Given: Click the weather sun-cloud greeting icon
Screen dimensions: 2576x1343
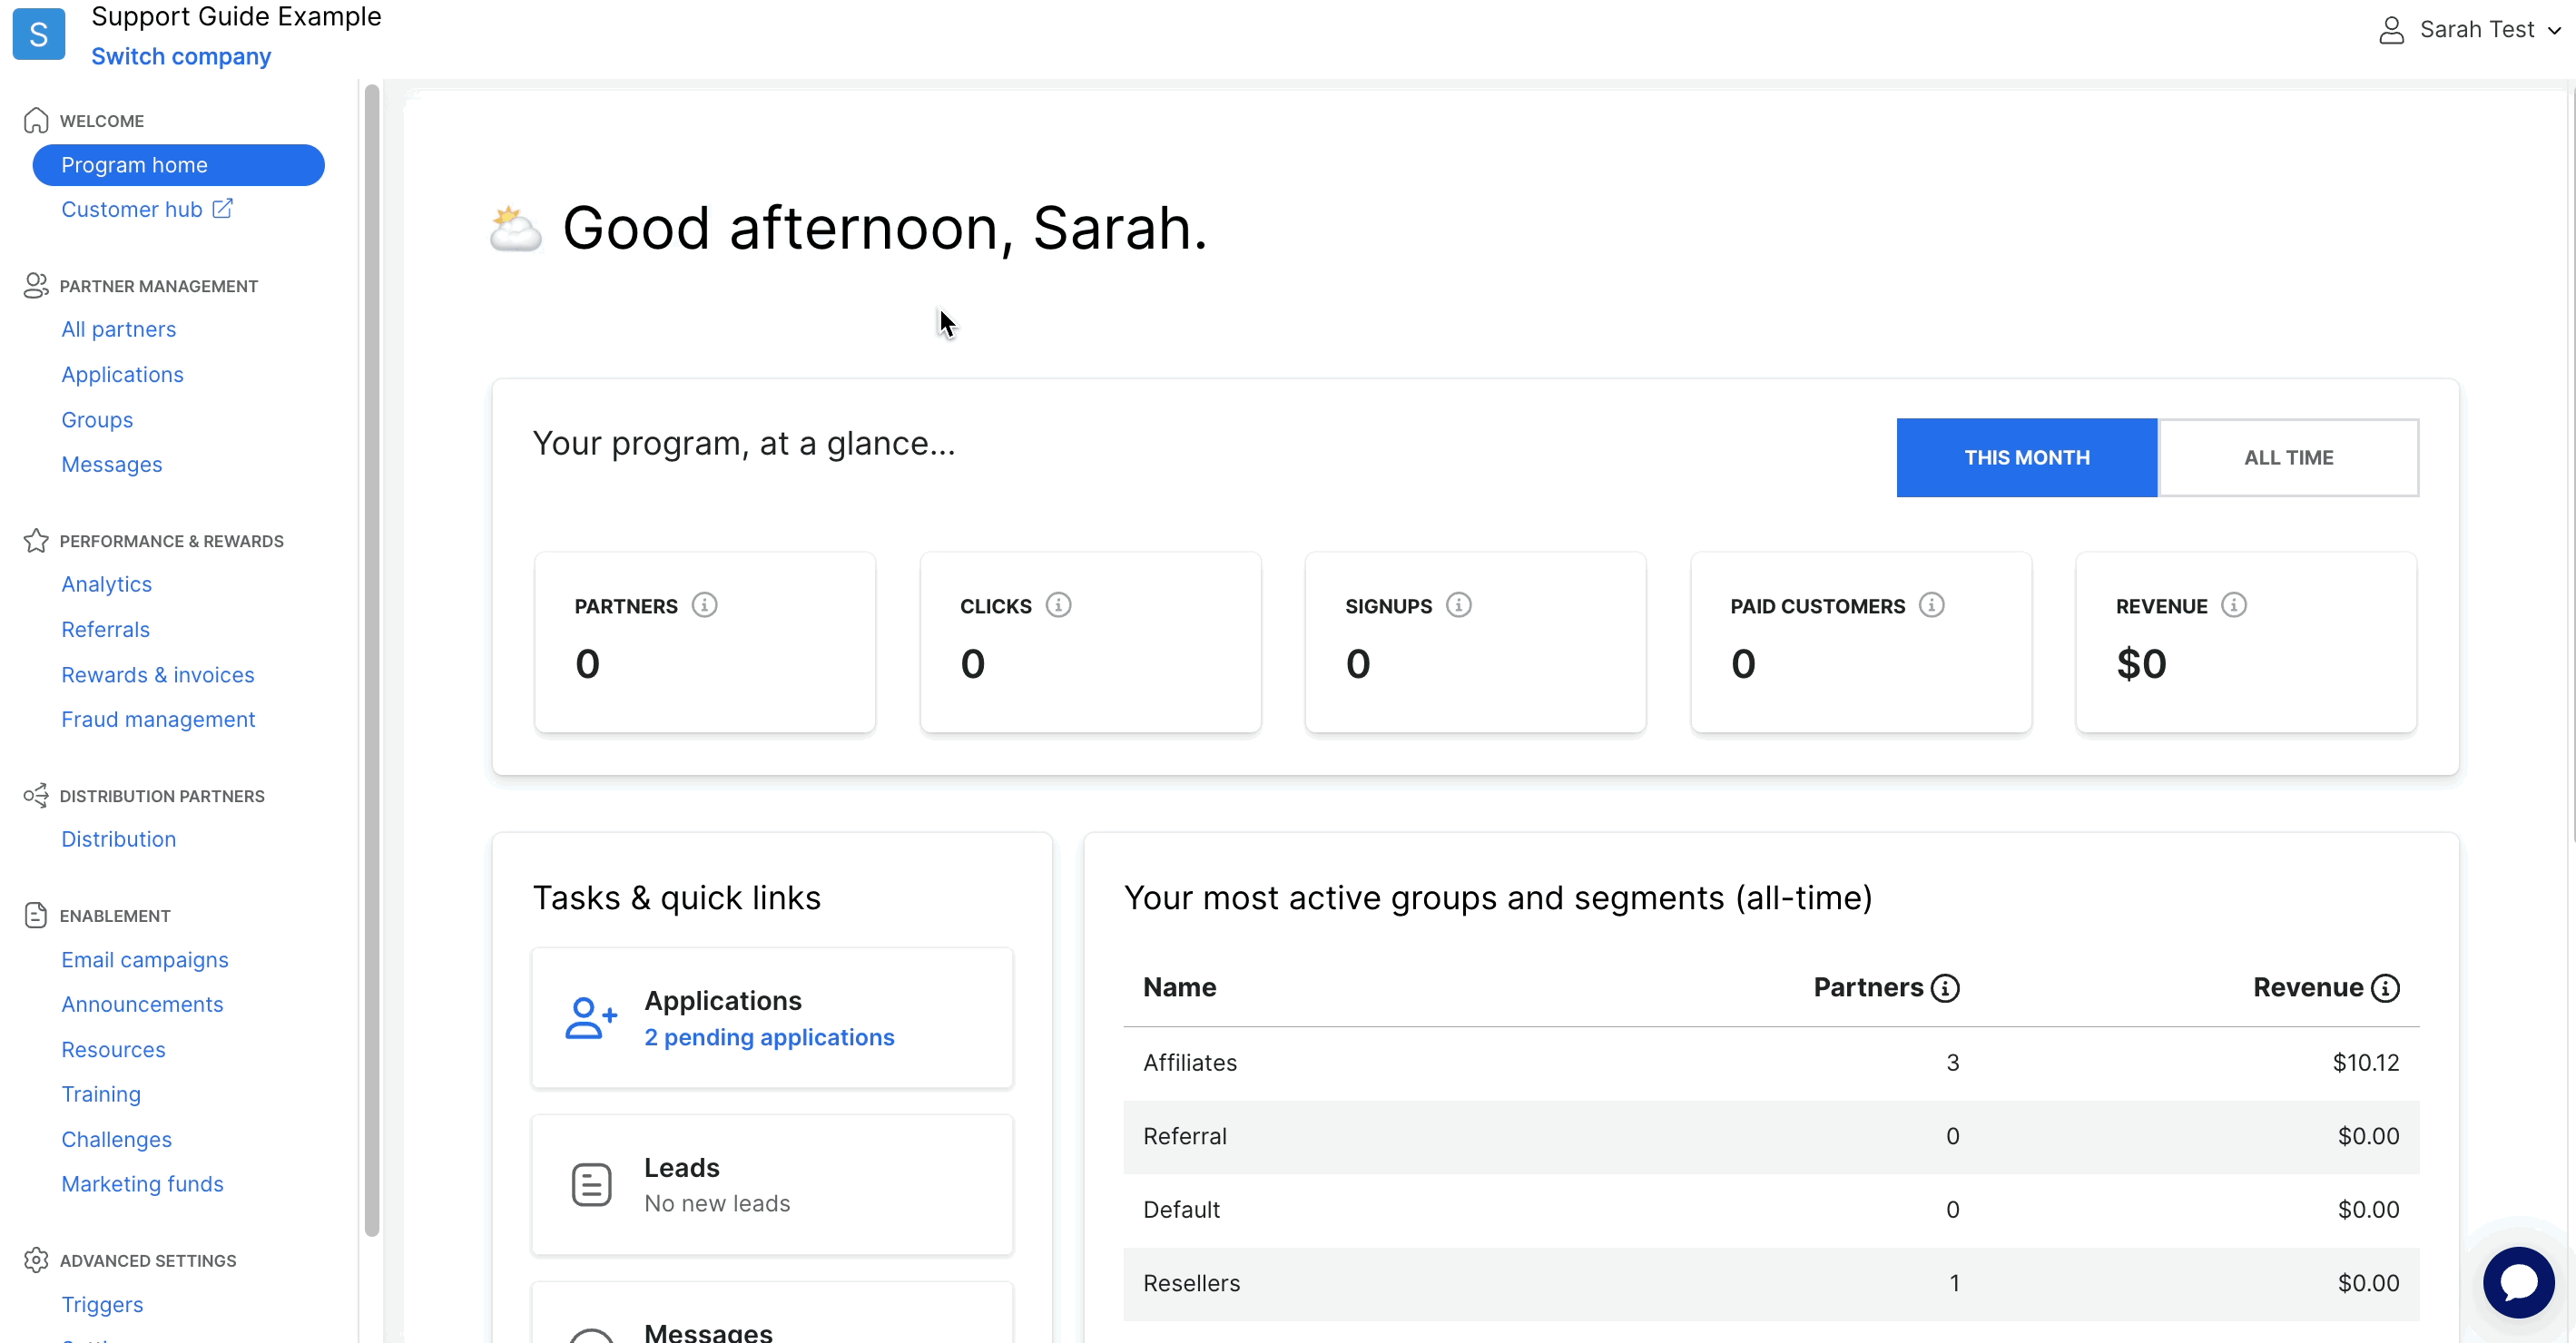Looking at the screenshot, I should pos(515,229).
